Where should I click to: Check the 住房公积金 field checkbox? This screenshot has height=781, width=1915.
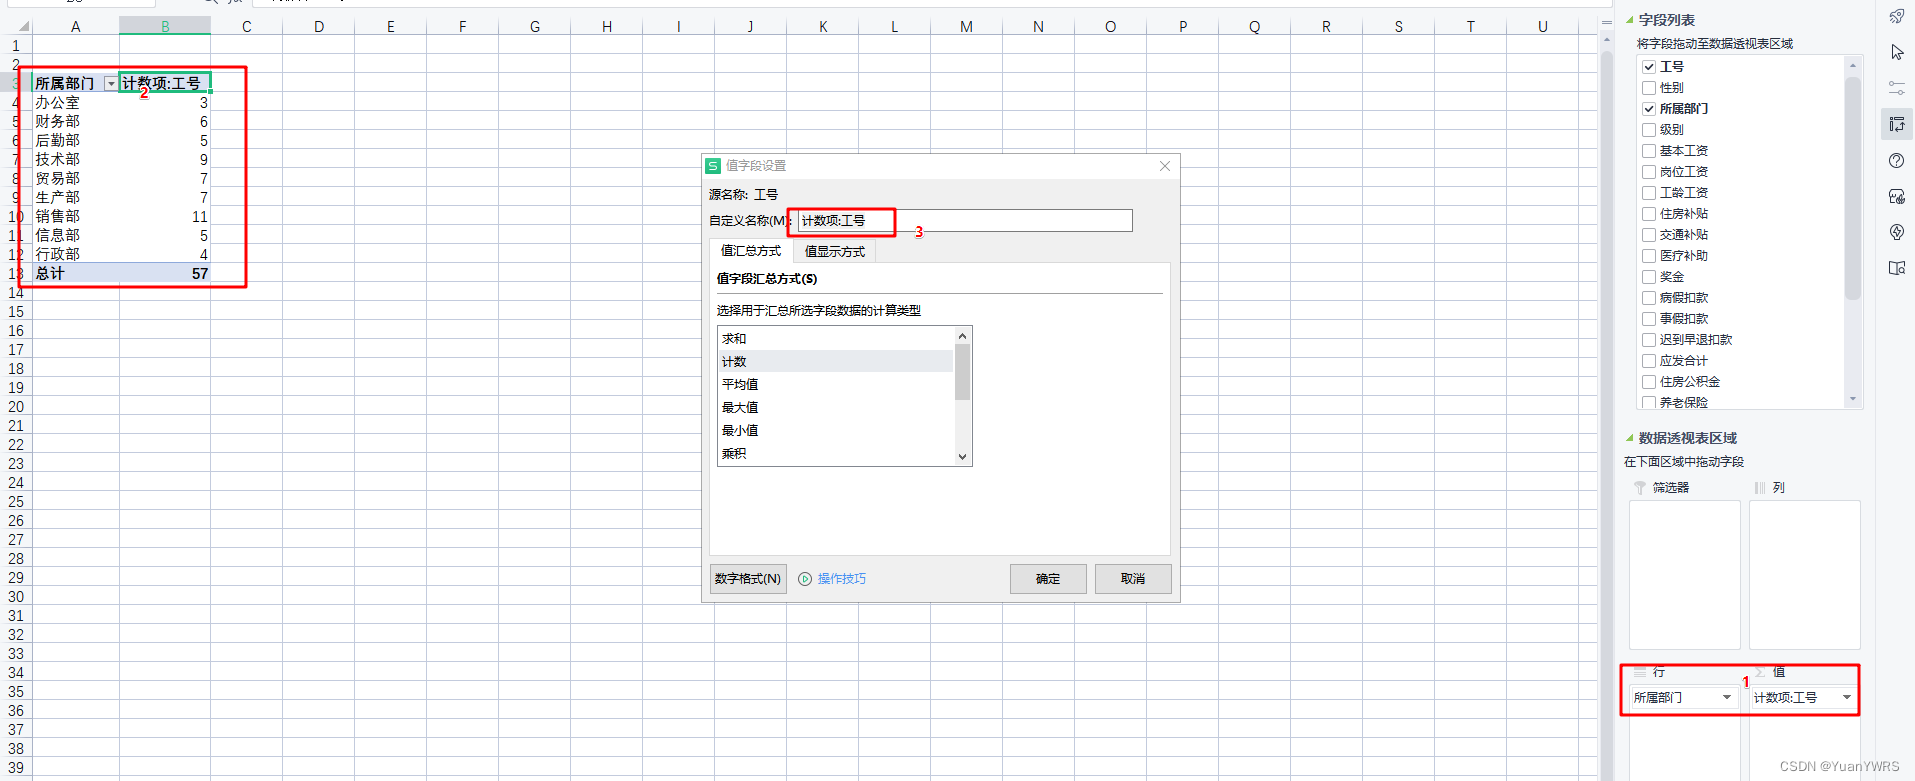pyautogui.click(x=1649, y=382)
